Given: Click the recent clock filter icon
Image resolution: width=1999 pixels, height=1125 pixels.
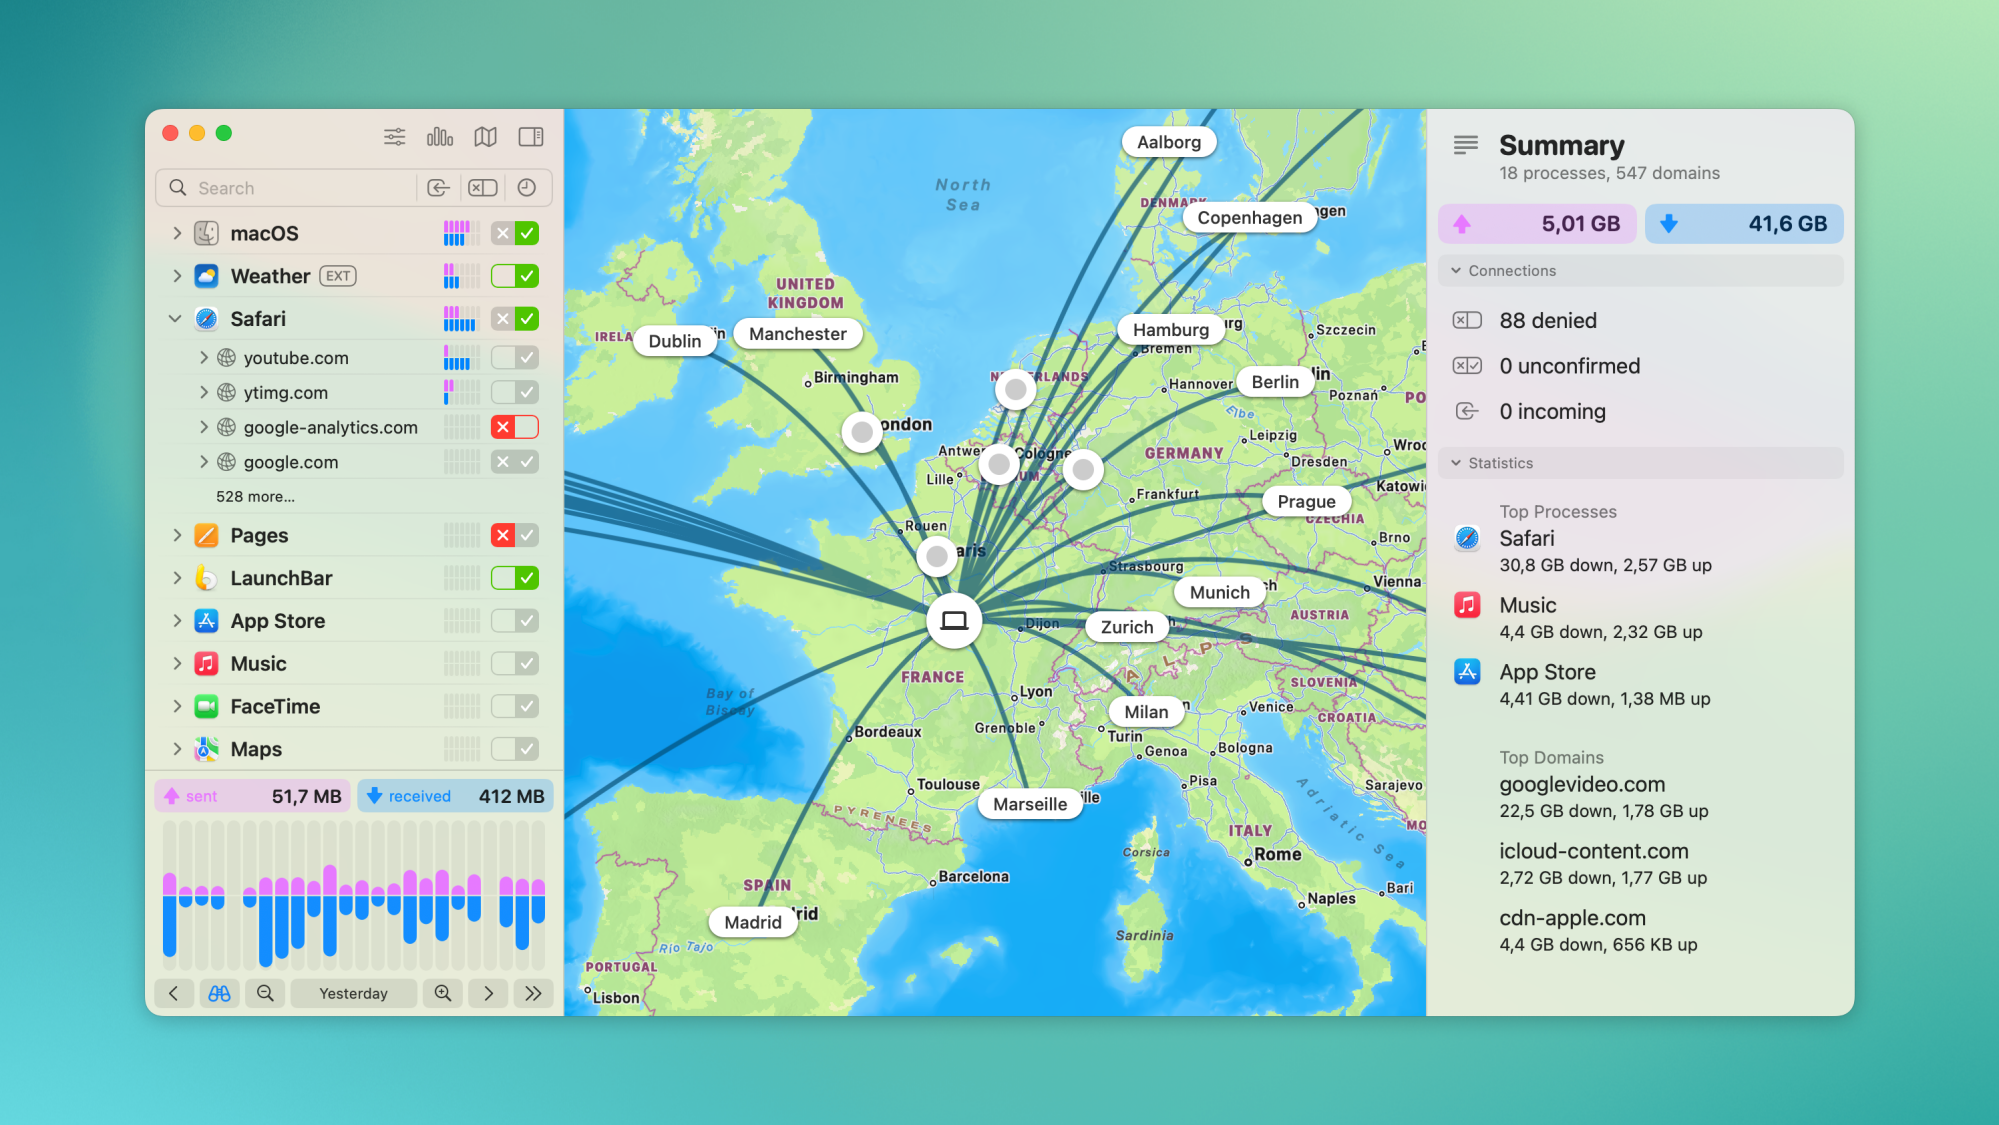Looking at the screenshot, I should [527, 188].
